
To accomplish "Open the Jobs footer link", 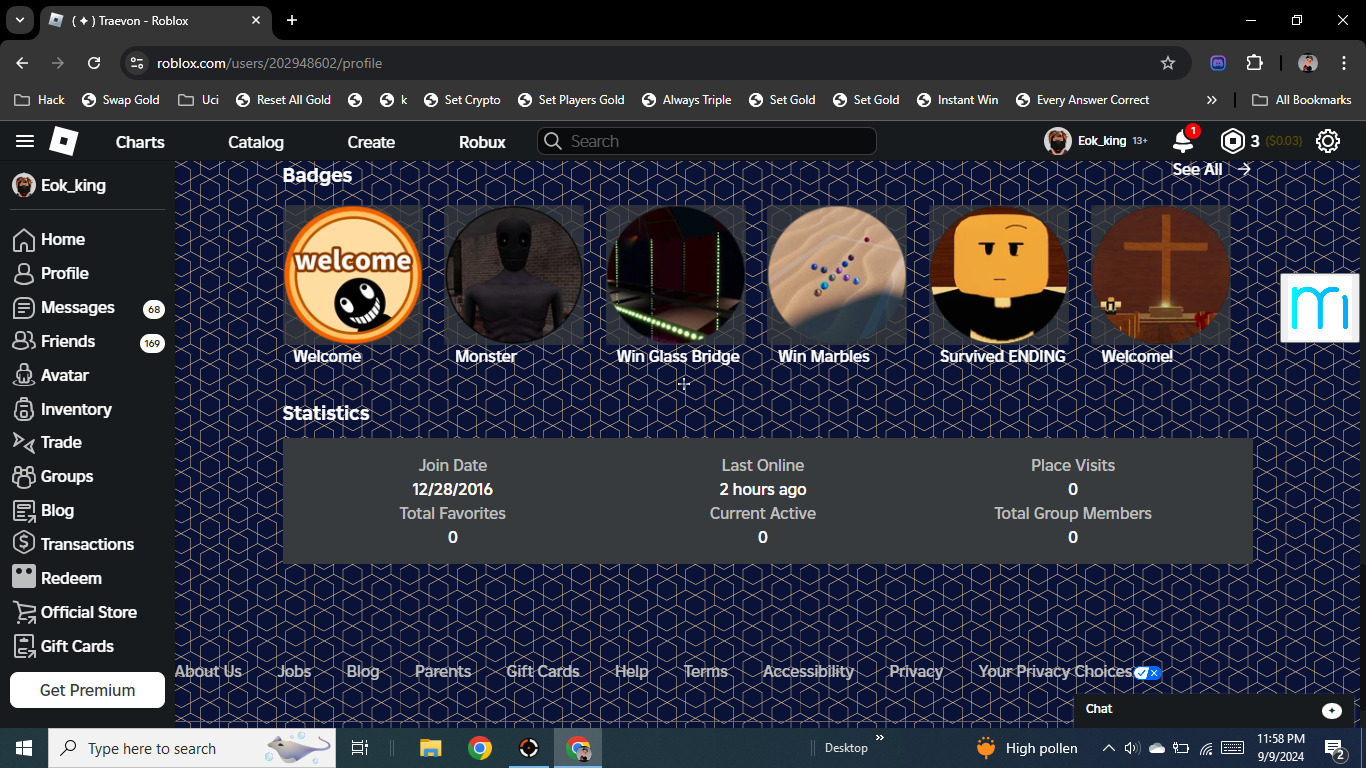I will coord(294,671).
